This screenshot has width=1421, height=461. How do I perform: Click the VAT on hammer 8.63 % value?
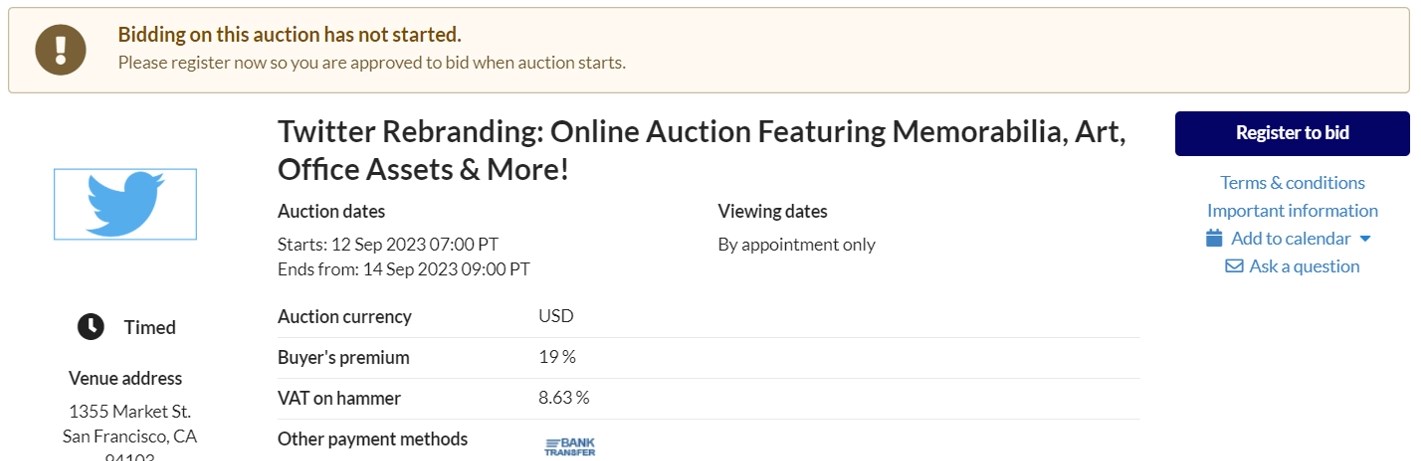pos(564,398)
